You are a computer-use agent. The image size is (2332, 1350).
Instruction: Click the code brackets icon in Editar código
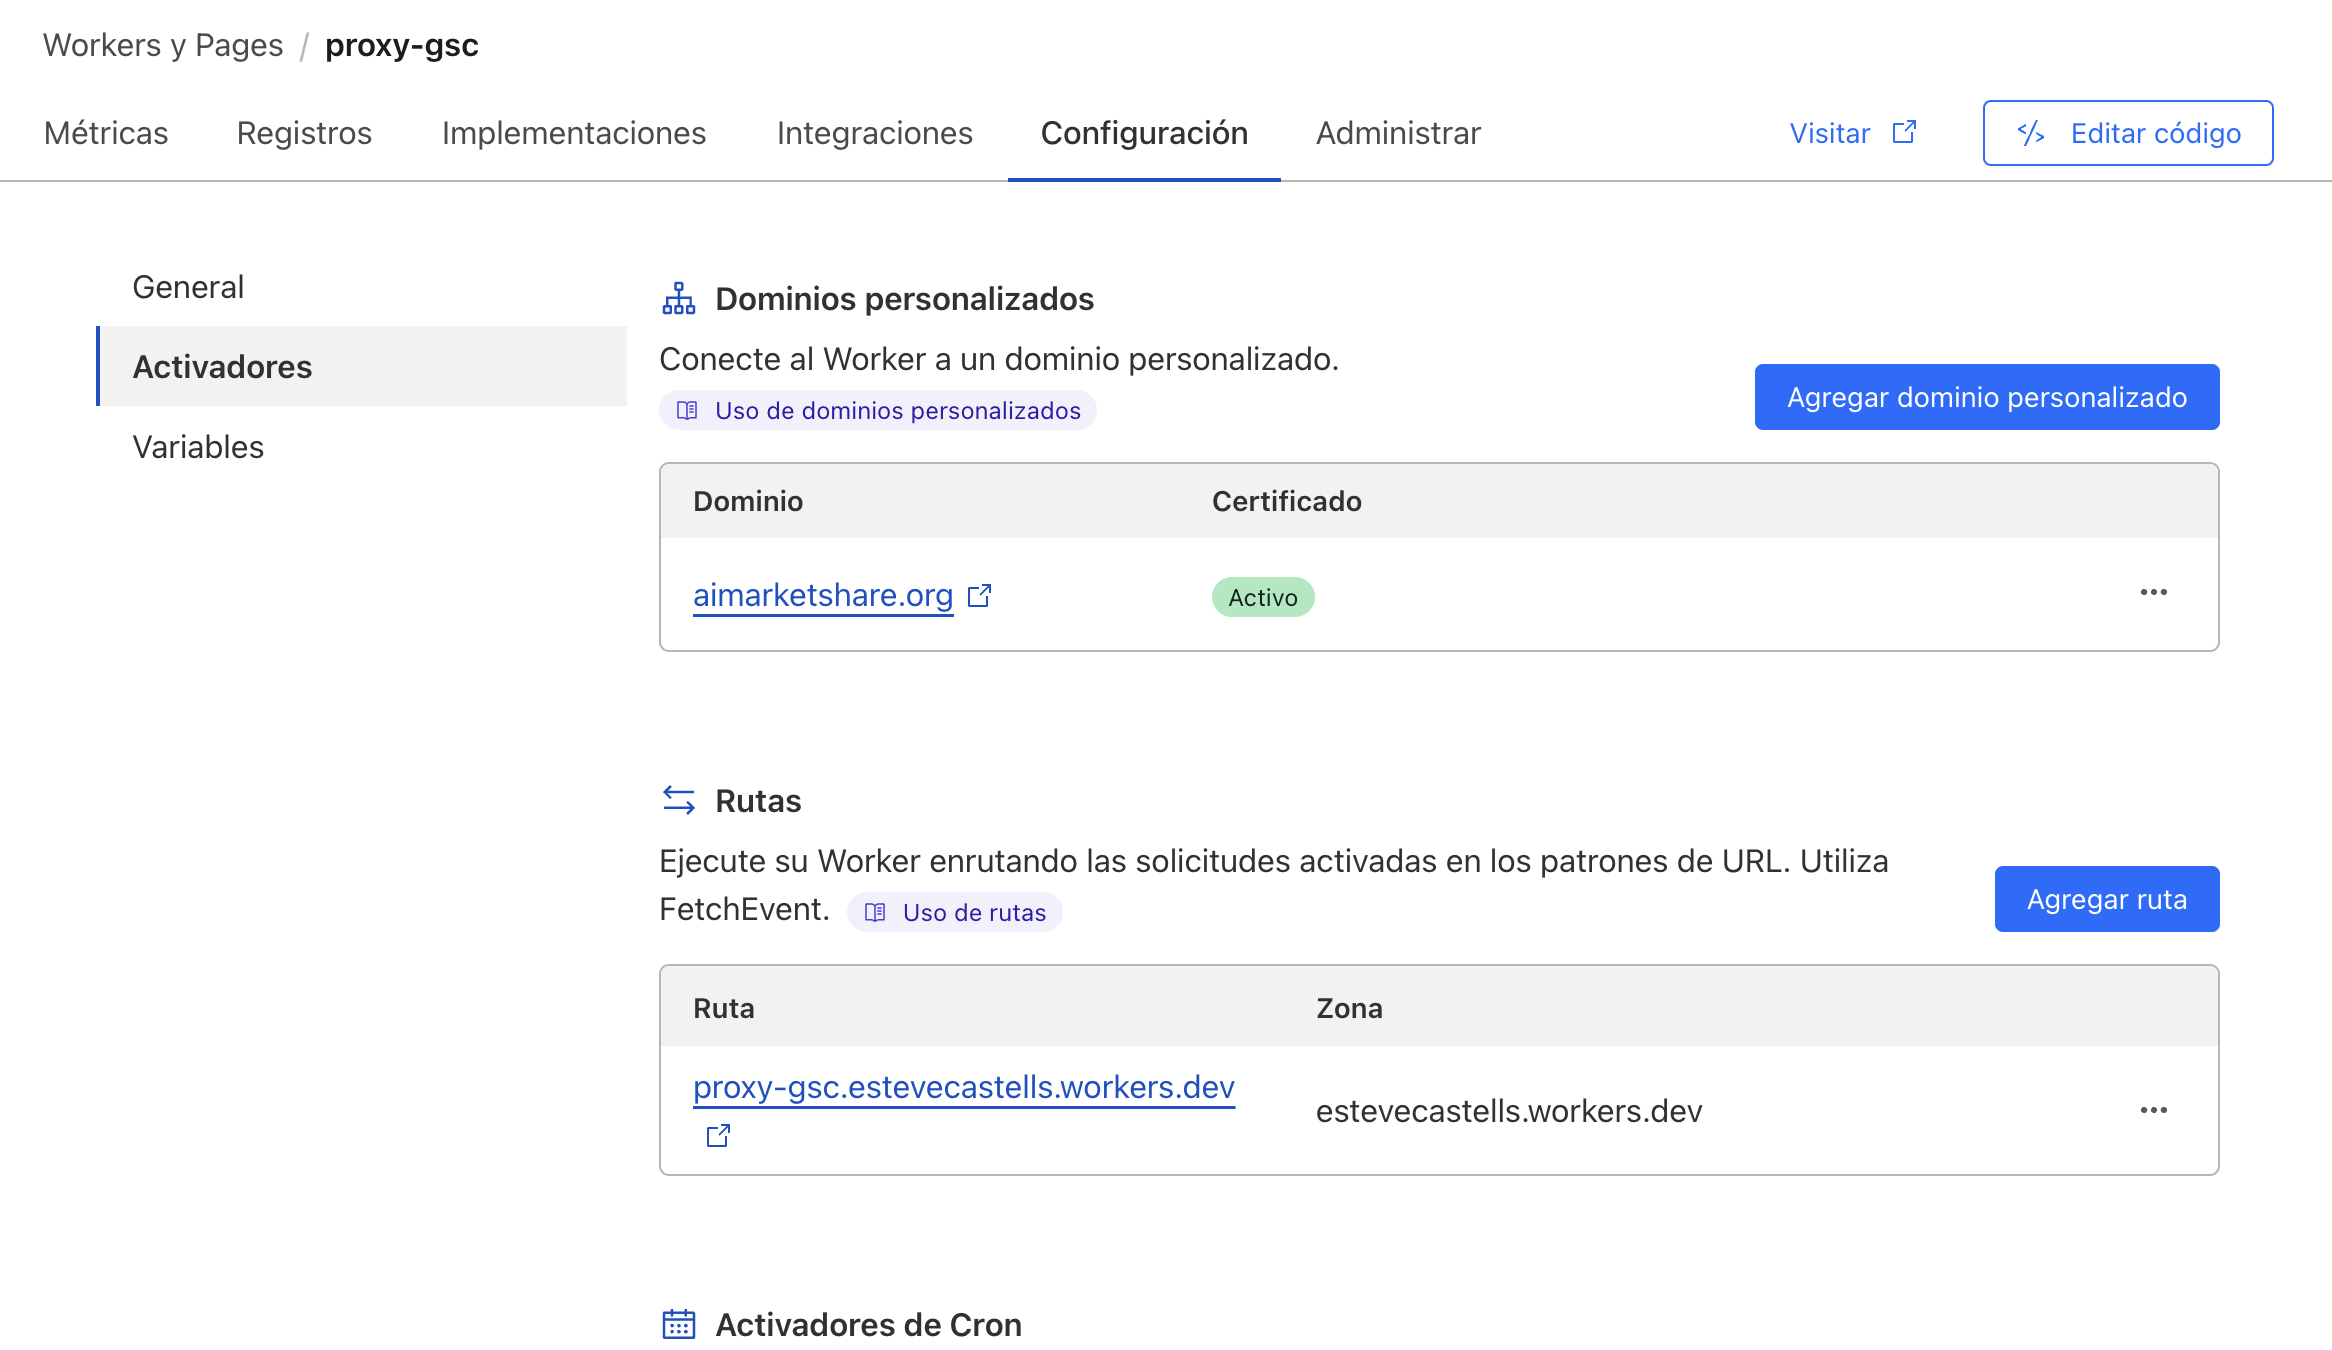coord(2030,133)
